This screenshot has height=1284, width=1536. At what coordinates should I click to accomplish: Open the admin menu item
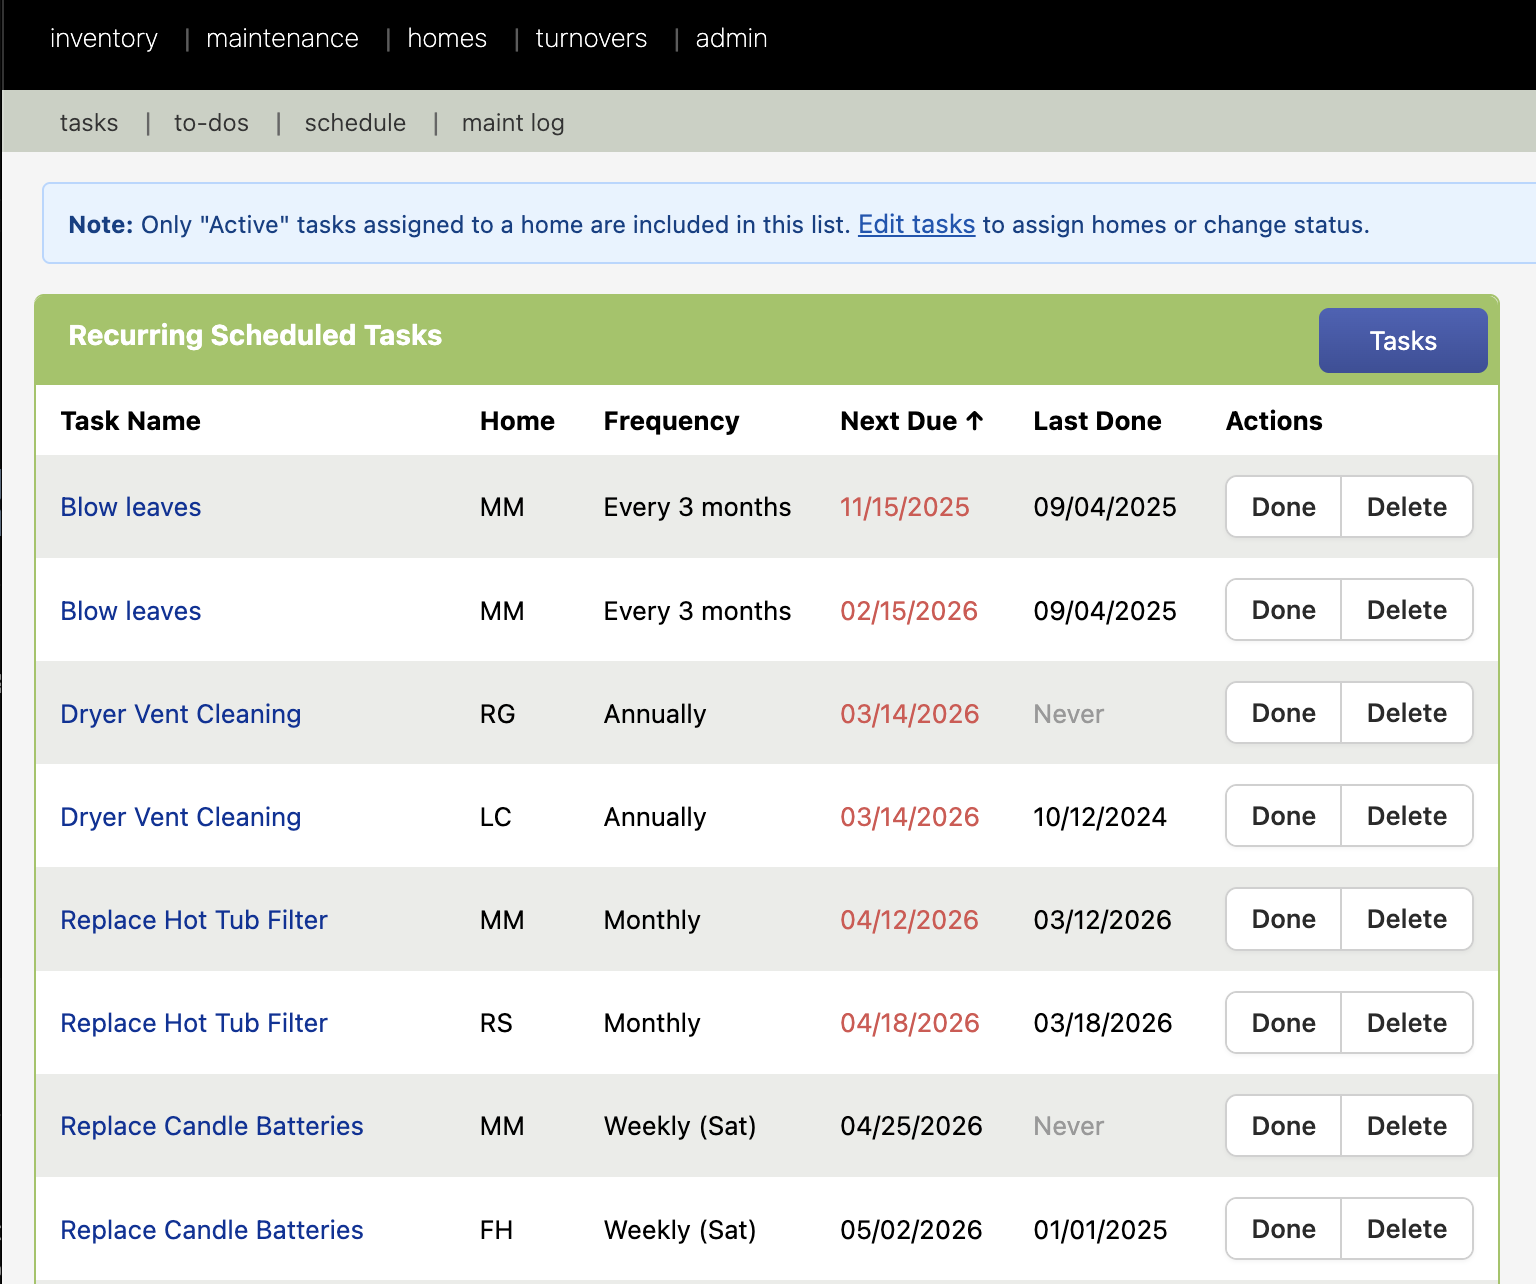click(731, 38)
